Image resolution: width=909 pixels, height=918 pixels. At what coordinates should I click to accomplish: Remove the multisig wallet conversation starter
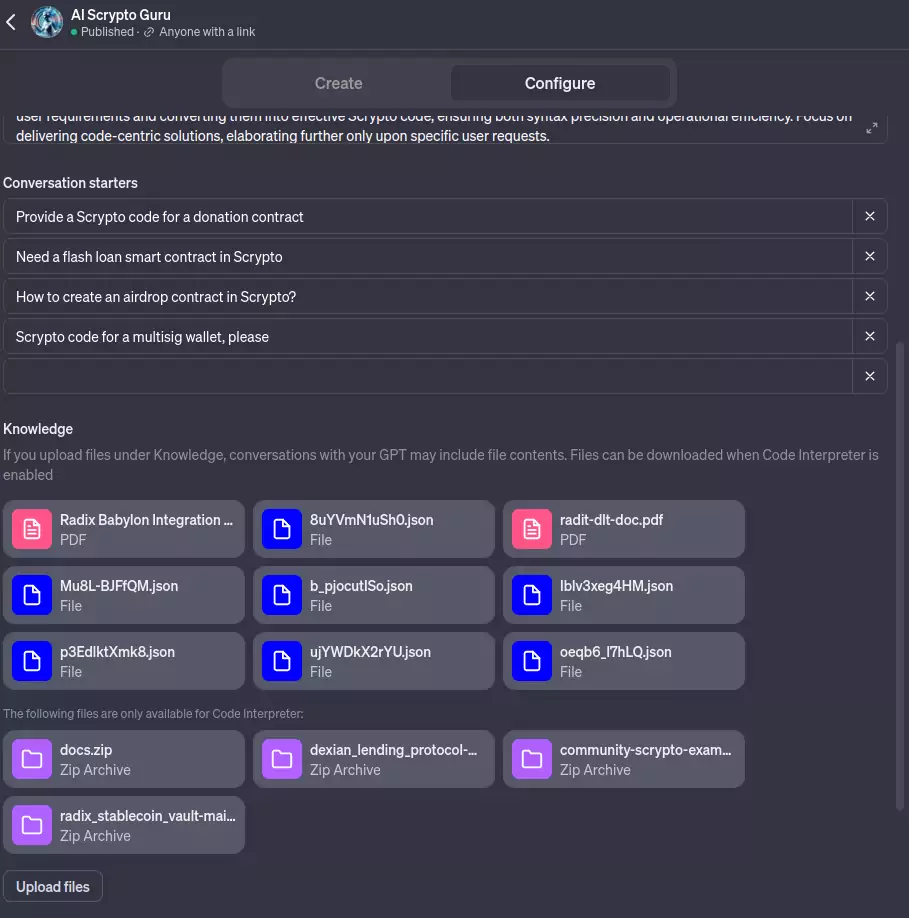tap(870, 336)
